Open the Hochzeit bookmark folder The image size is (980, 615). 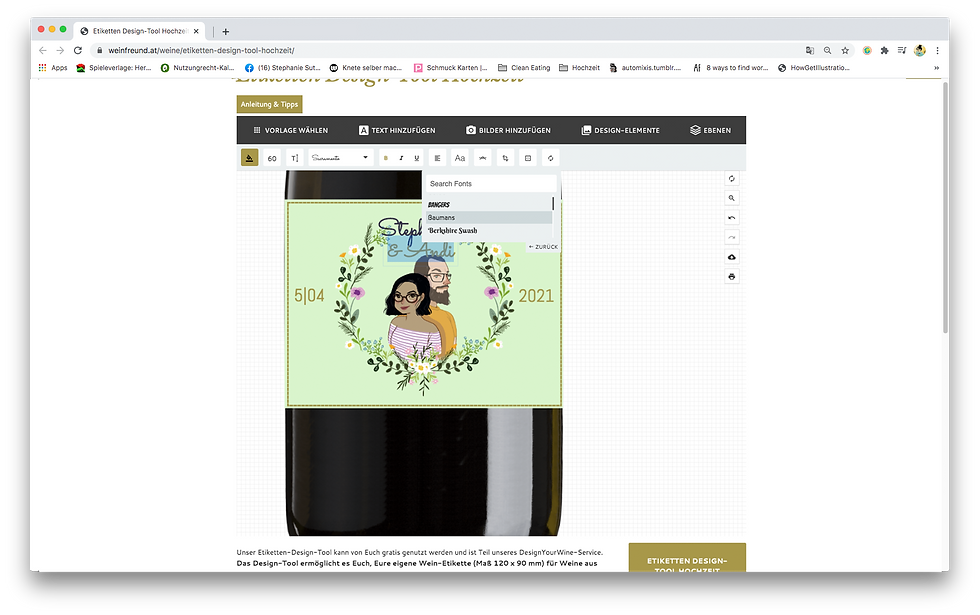pos(579,68)
